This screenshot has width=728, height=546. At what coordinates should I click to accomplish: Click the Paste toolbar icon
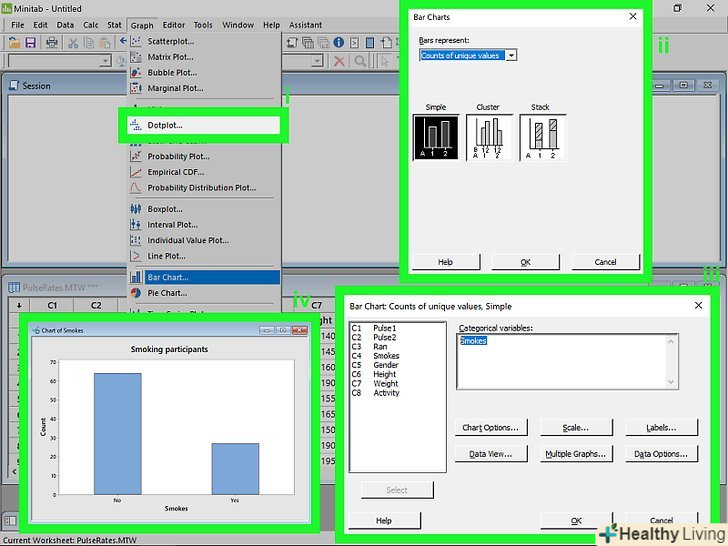(x=105, y=43)
